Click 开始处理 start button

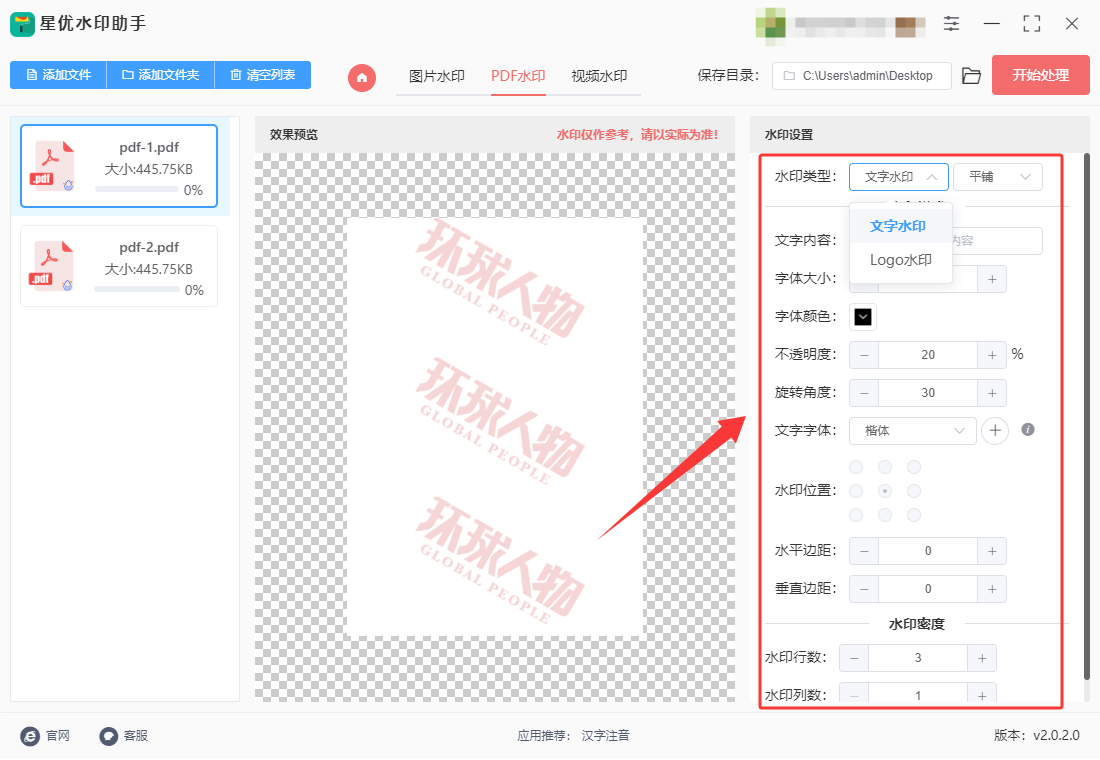coord(1040,75)
